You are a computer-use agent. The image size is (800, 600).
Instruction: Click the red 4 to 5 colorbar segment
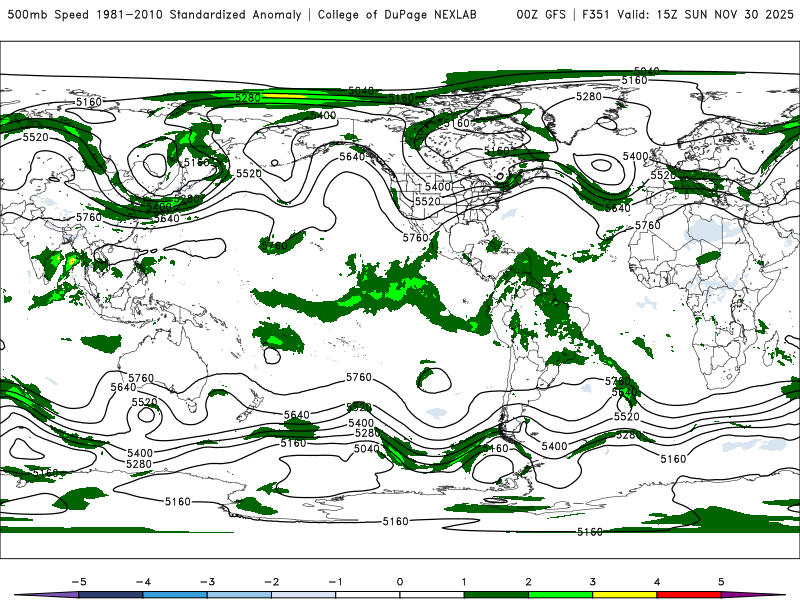click(x=689, y=595)
